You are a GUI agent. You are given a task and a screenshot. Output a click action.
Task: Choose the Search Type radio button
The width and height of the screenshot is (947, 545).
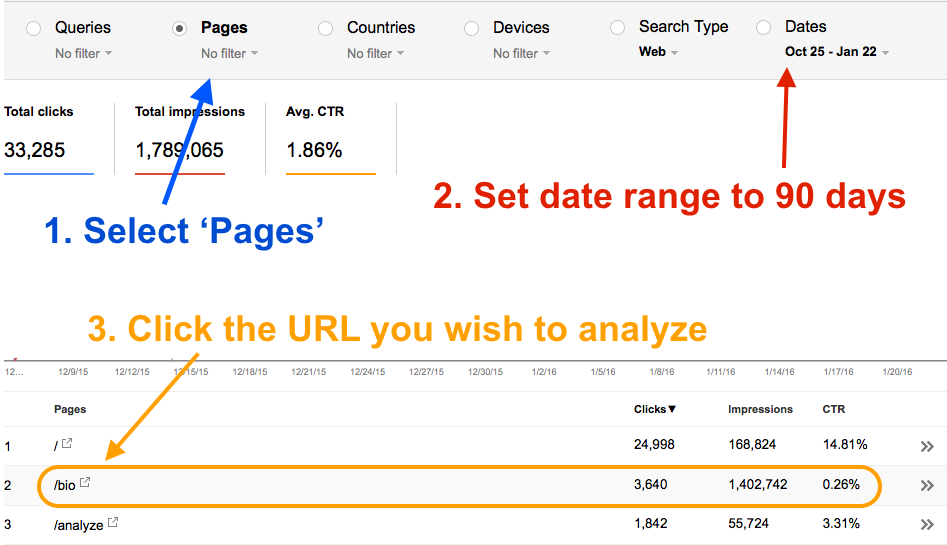click(618, 28)
